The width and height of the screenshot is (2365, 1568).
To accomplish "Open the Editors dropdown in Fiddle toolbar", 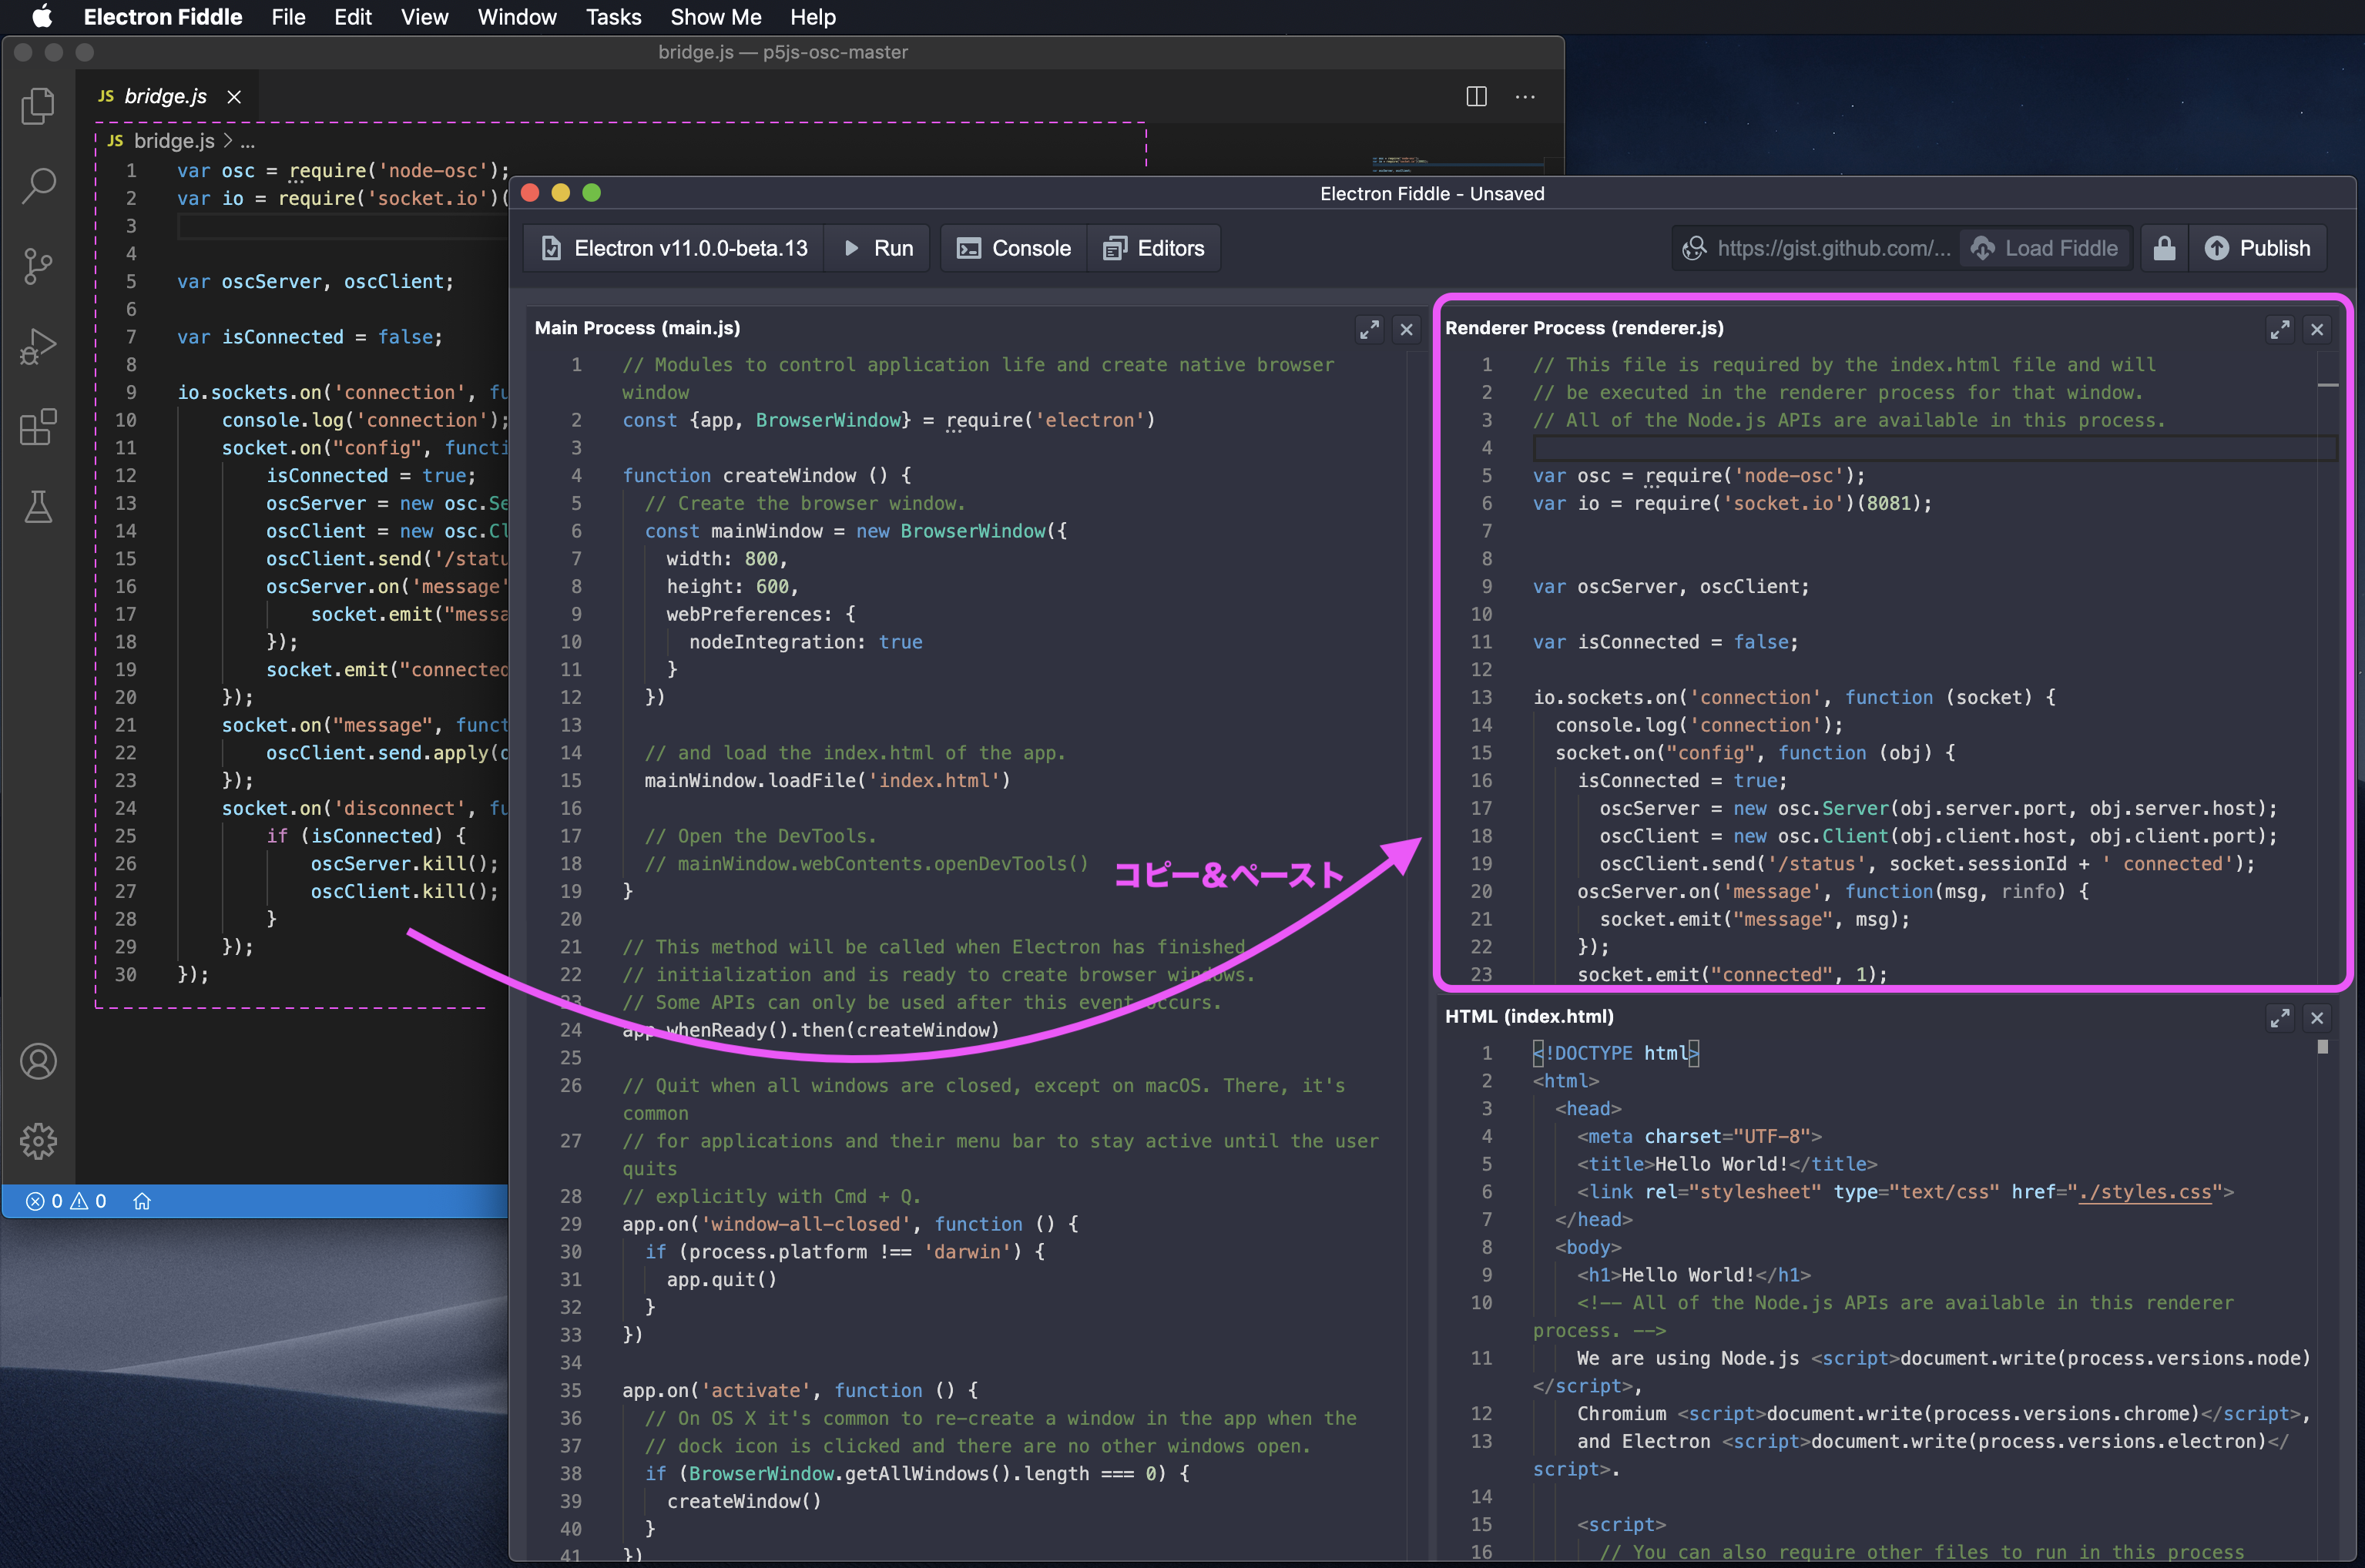I will coord(1154,248).
